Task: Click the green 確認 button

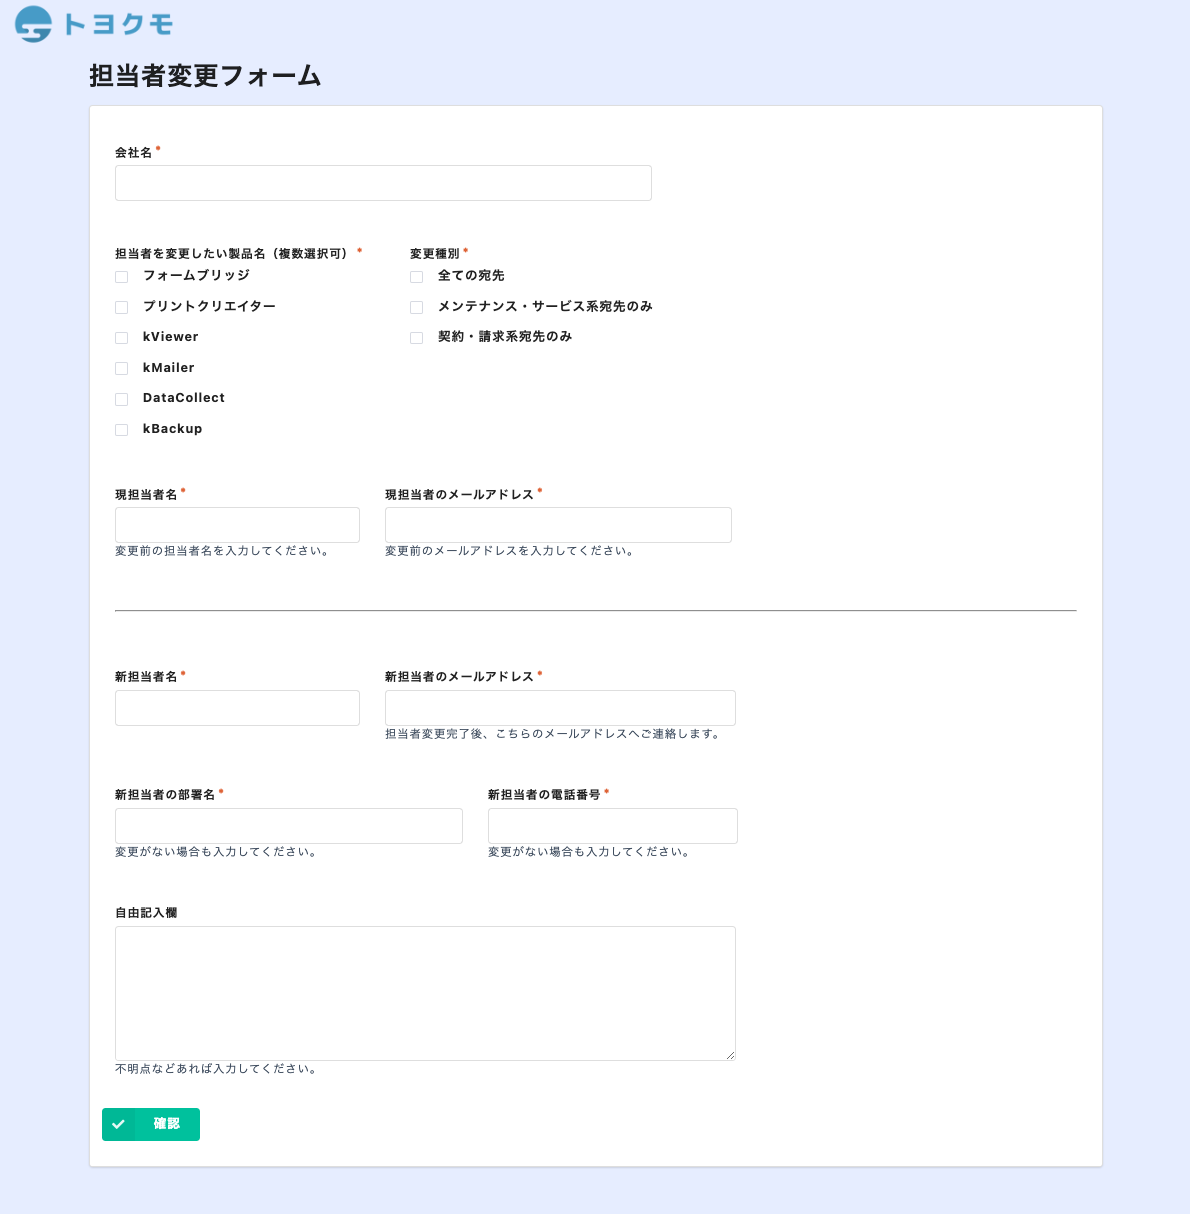Action: 151,1124
